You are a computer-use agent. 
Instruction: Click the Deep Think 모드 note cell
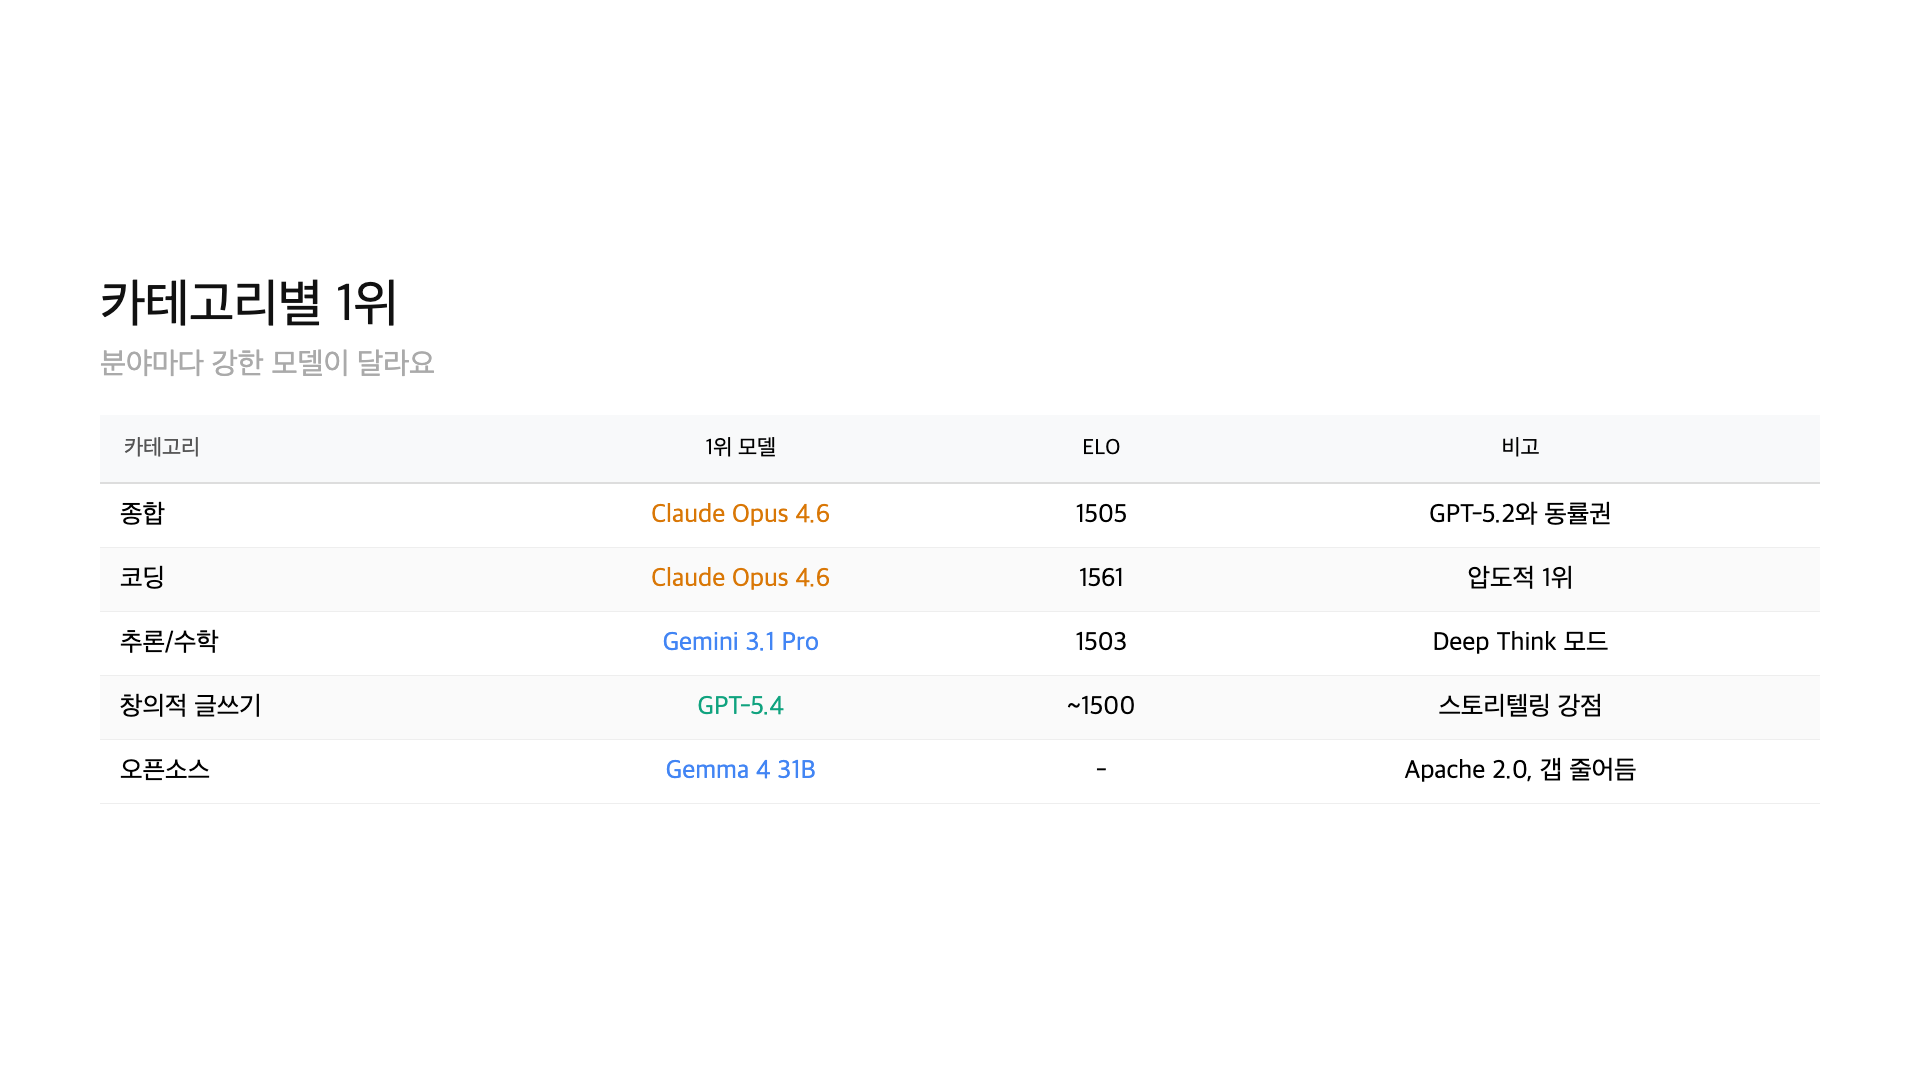coord(1520,642)
